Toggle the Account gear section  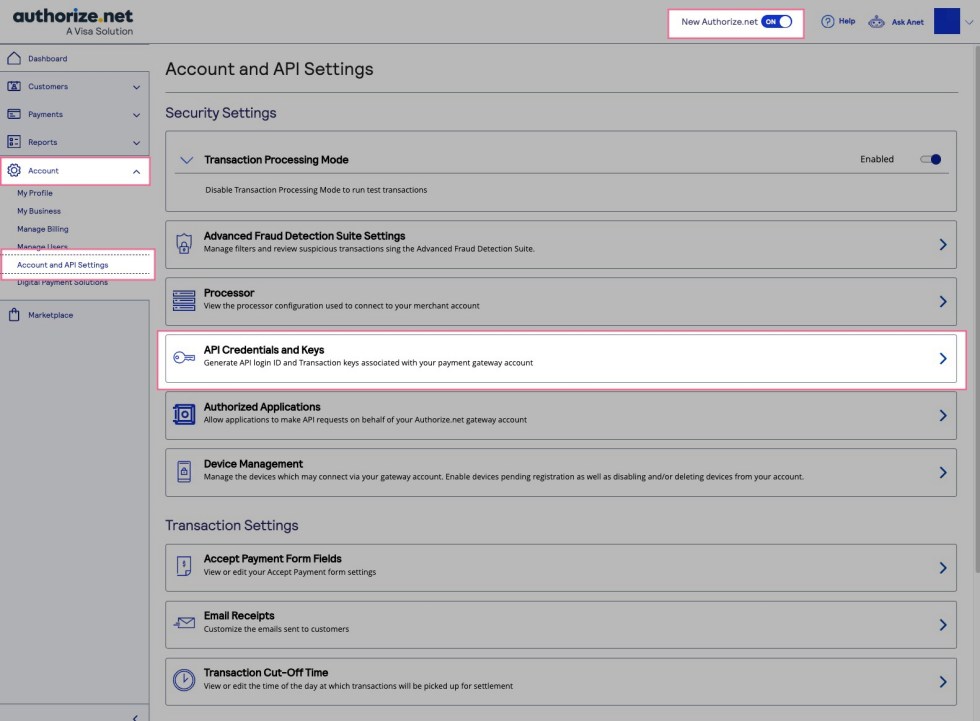click(x=13, y=170)
